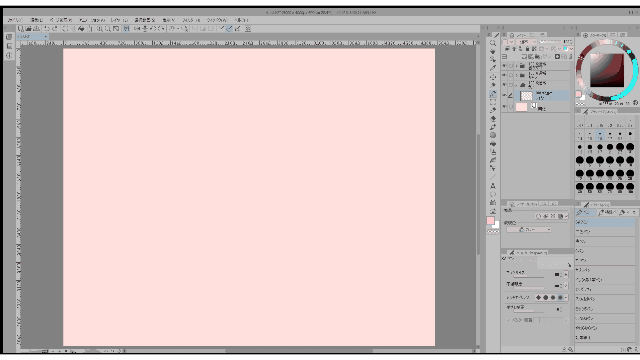Collapse the open layer folder
Screen dimensions: 640x360
(517, 85)
